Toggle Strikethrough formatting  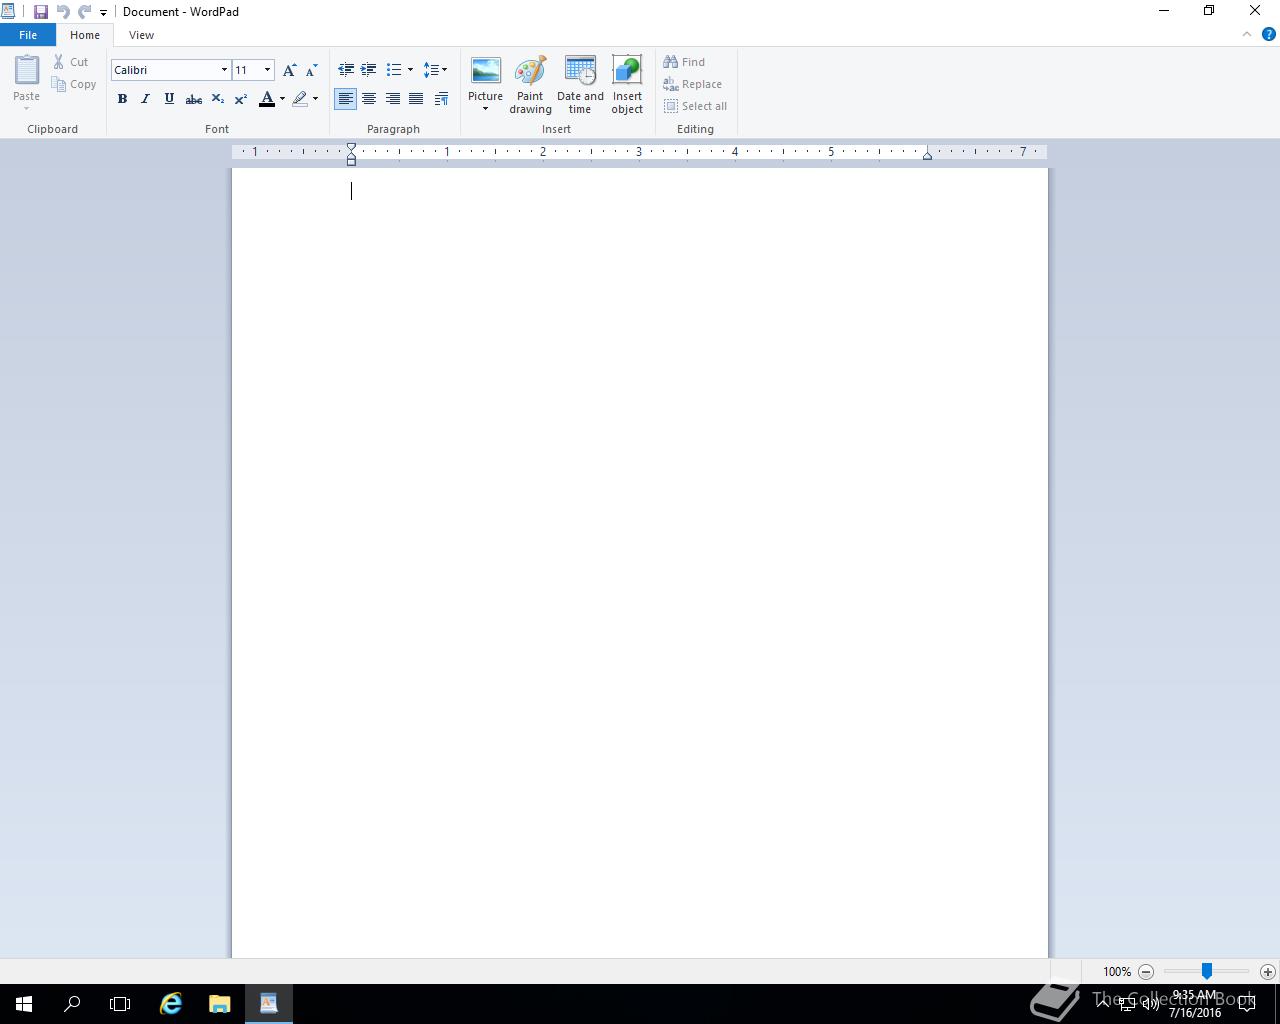194,99
